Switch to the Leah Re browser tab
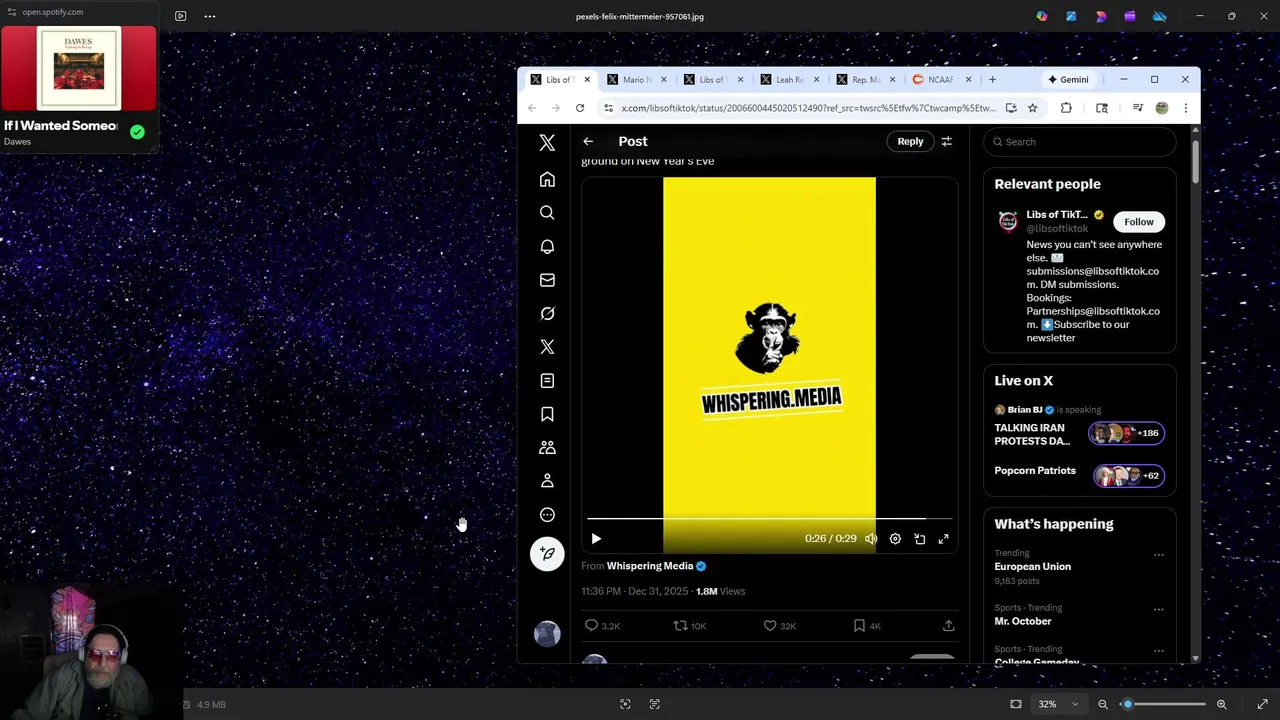 point(789,80)
